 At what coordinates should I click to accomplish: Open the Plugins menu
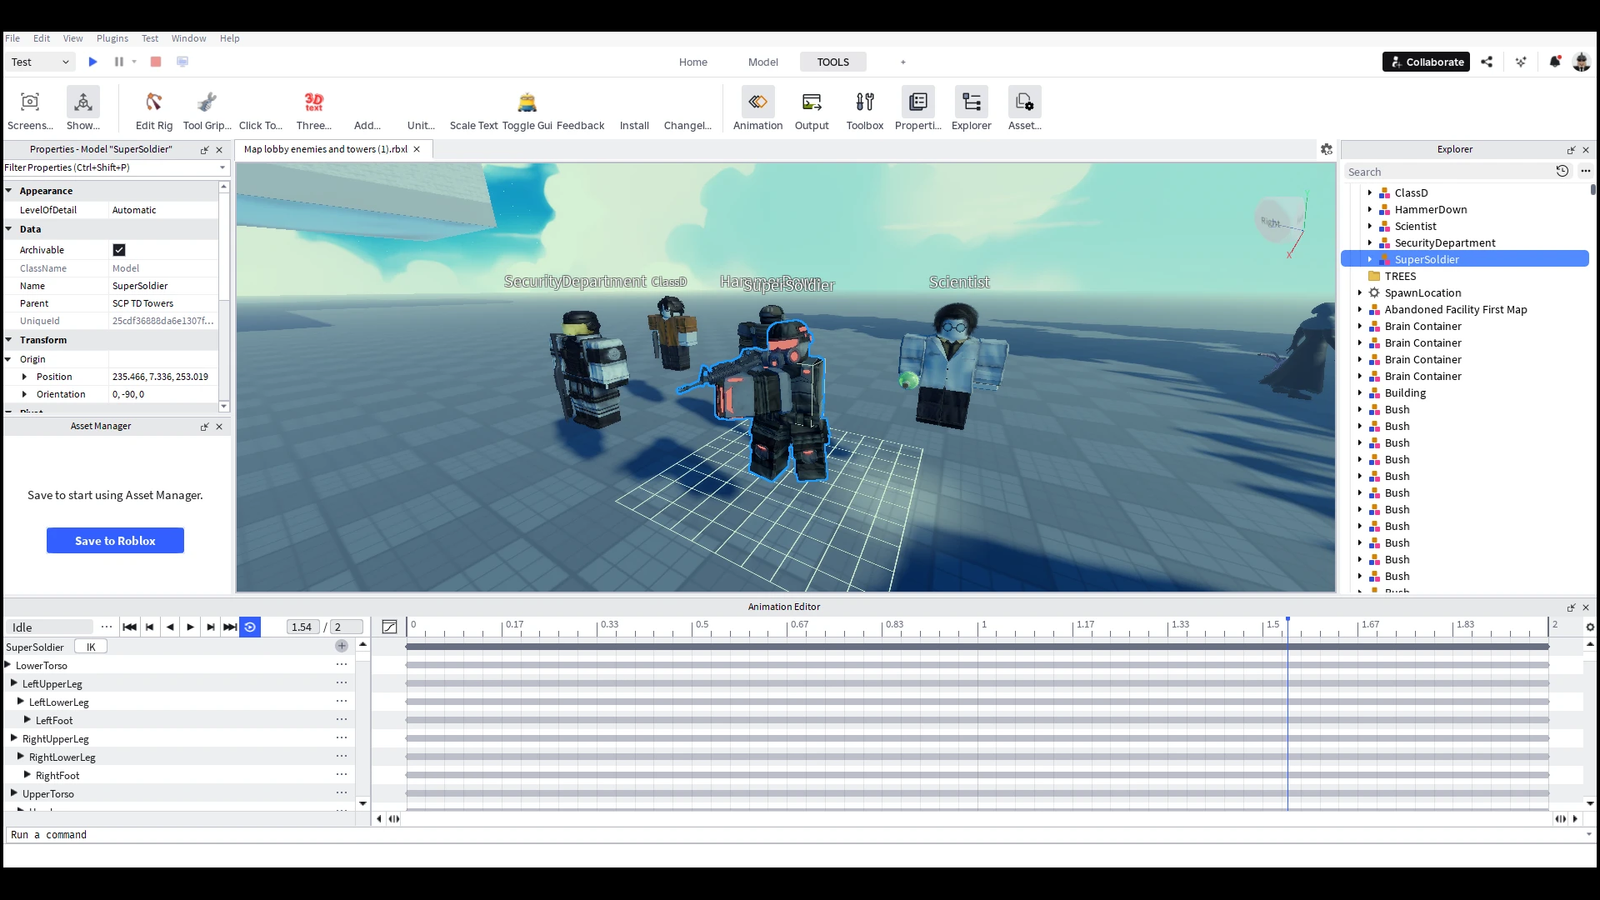point(112,38)
